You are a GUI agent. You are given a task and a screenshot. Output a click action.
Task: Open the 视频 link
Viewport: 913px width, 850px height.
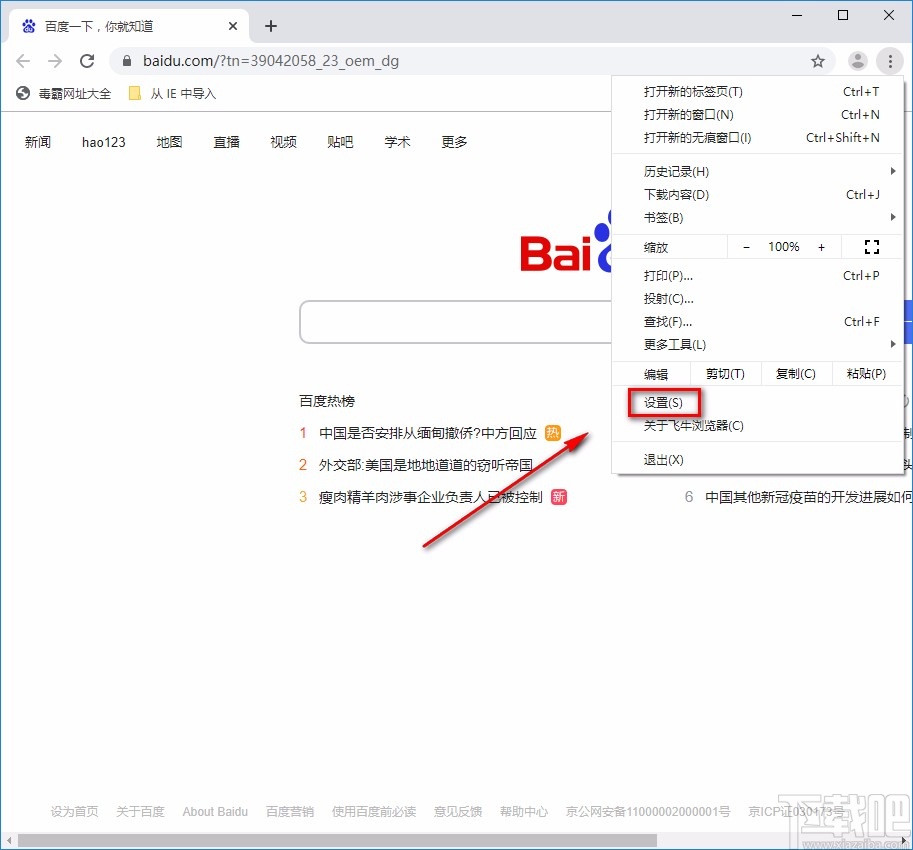point(284,142)
